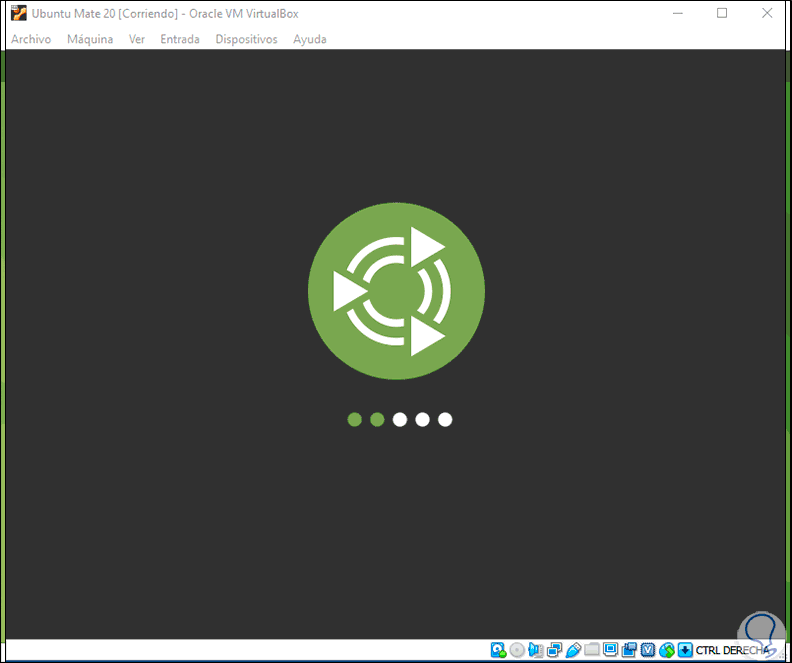The height and width of the screenshot is (663, 792).
Task: Open the Ver menu
Action: click(137, 39)
